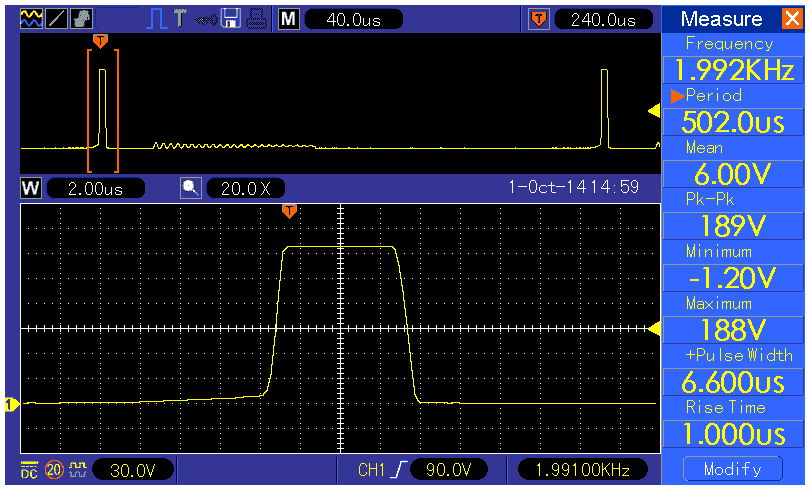Select the Maximum 188V measurement
Image resolution: width=809 pixels, height=496 pixels.
click(x=733, y=318)
